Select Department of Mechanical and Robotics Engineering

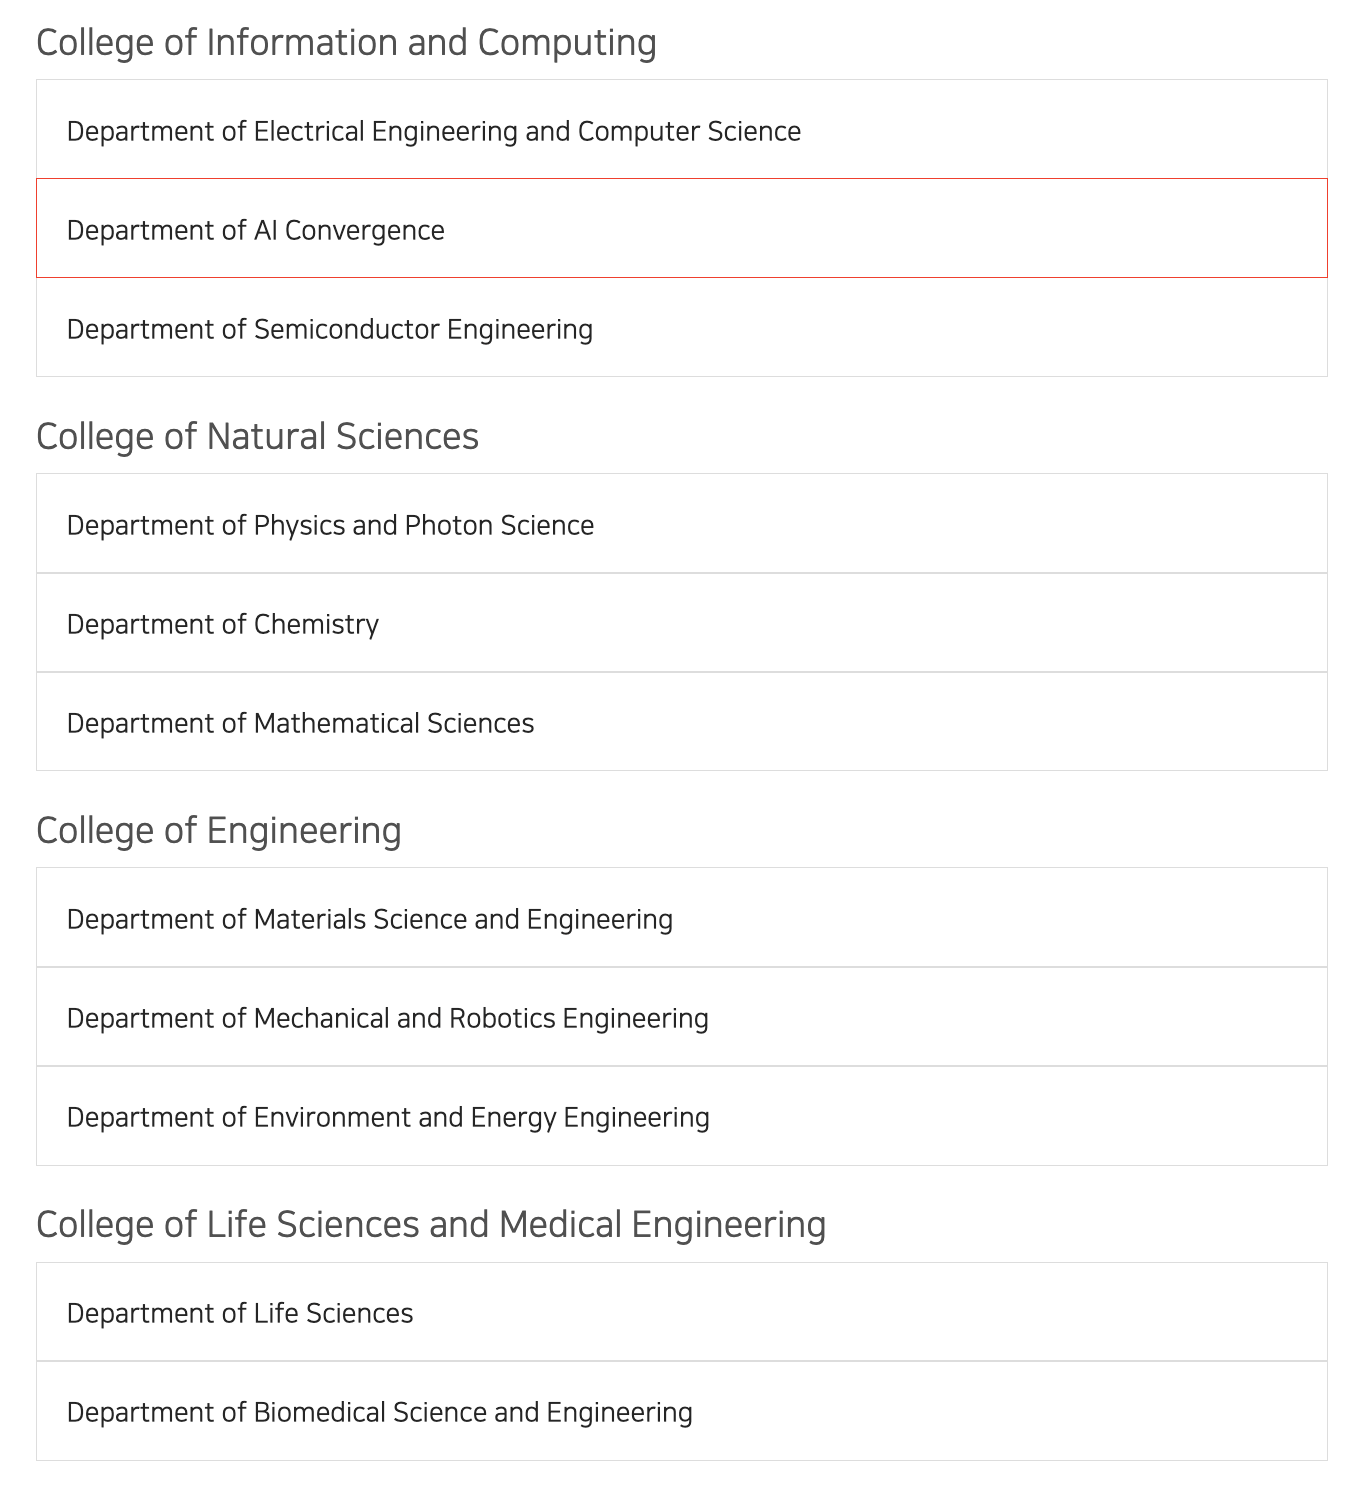pos(388,1018)
